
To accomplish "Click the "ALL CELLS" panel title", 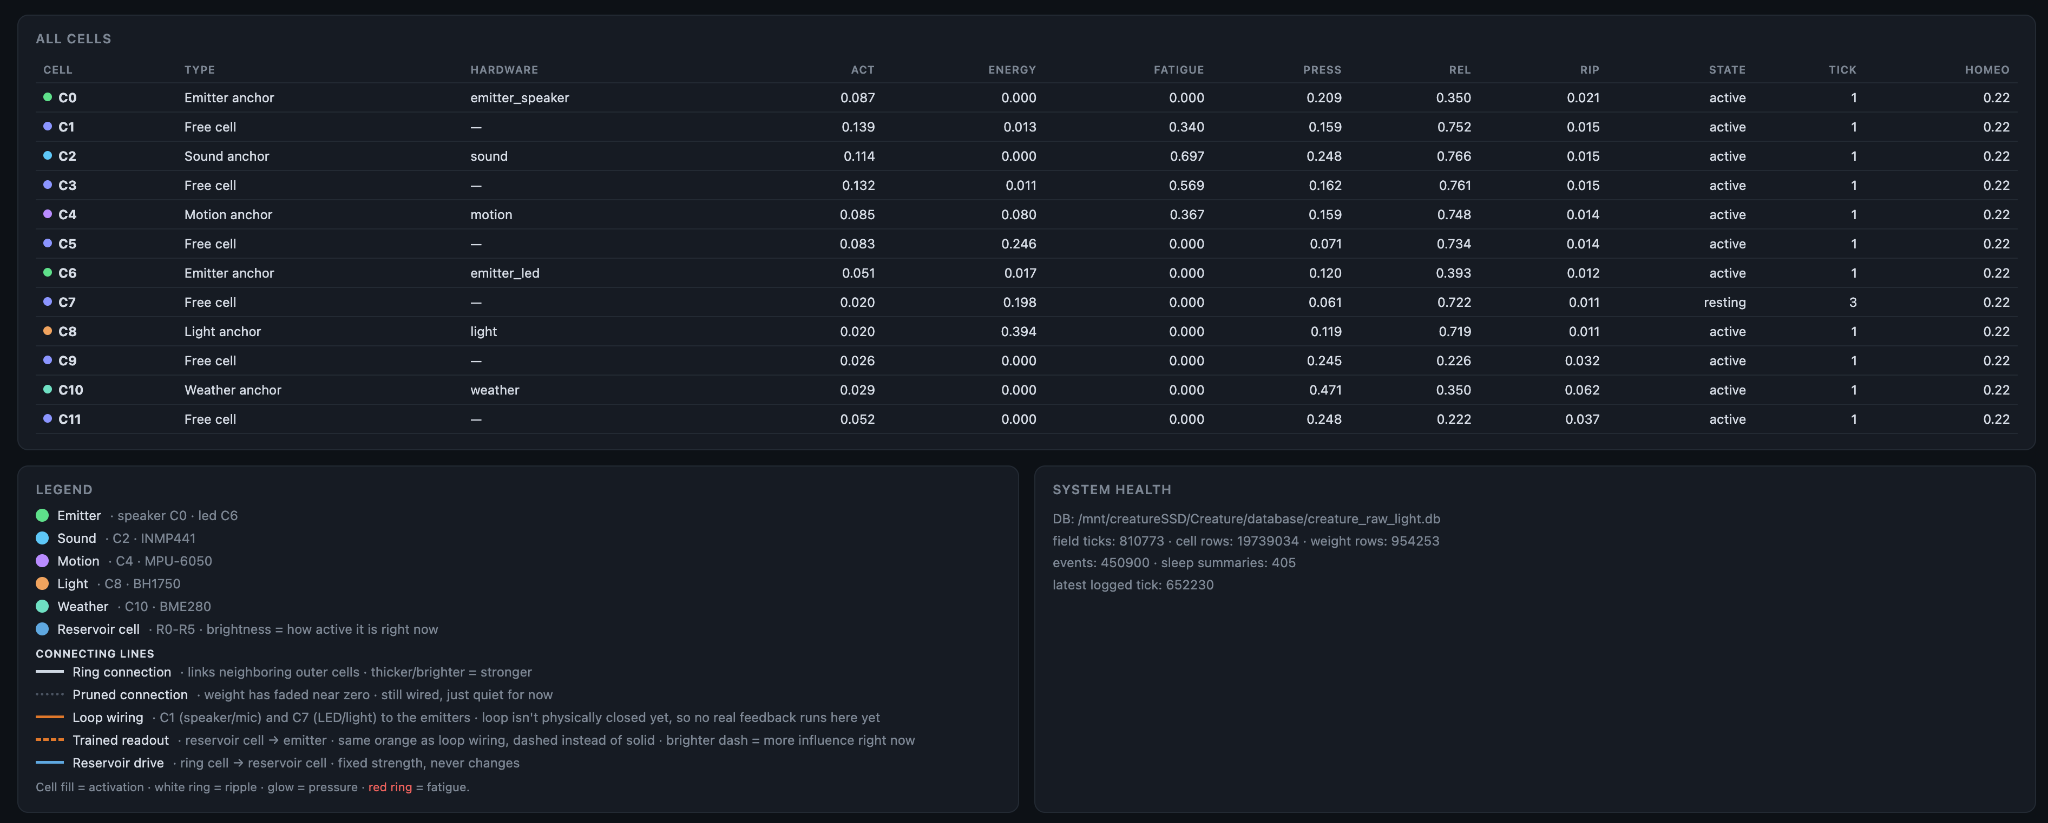I will [x=74, y=39].
